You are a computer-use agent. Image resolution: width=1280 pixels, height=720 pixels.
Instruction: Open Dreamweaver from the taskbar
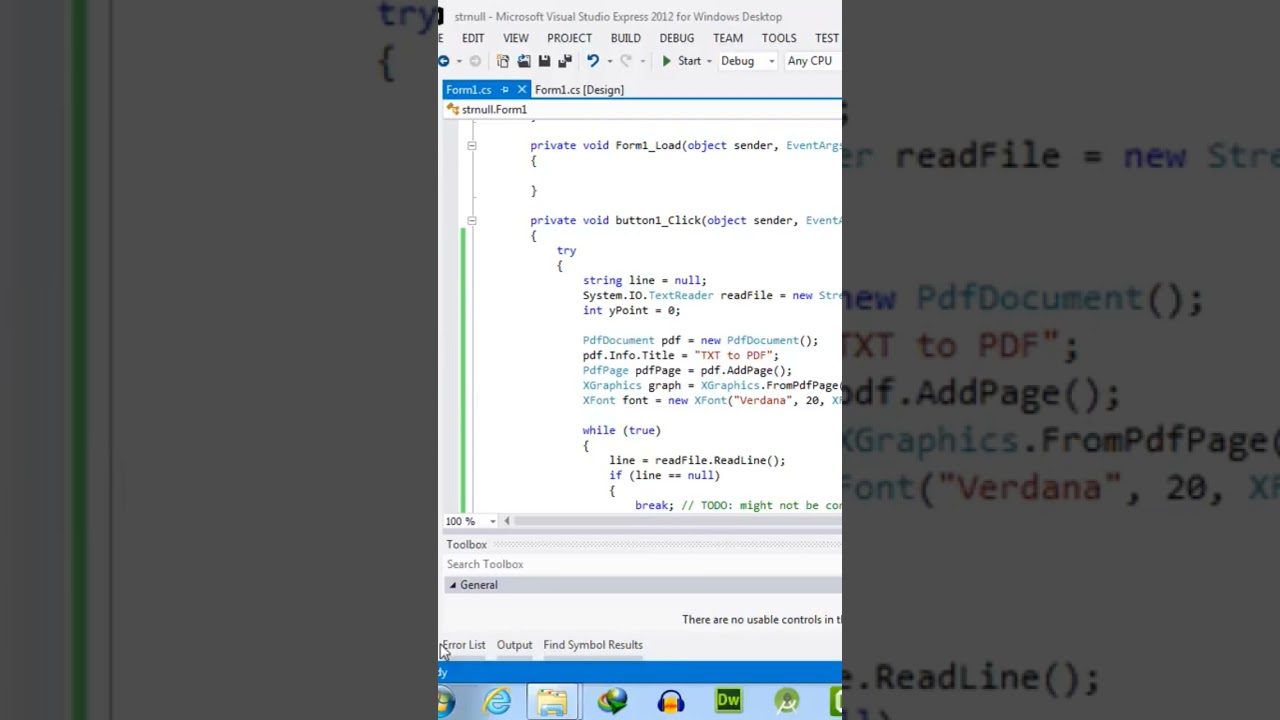pos(728,702)
